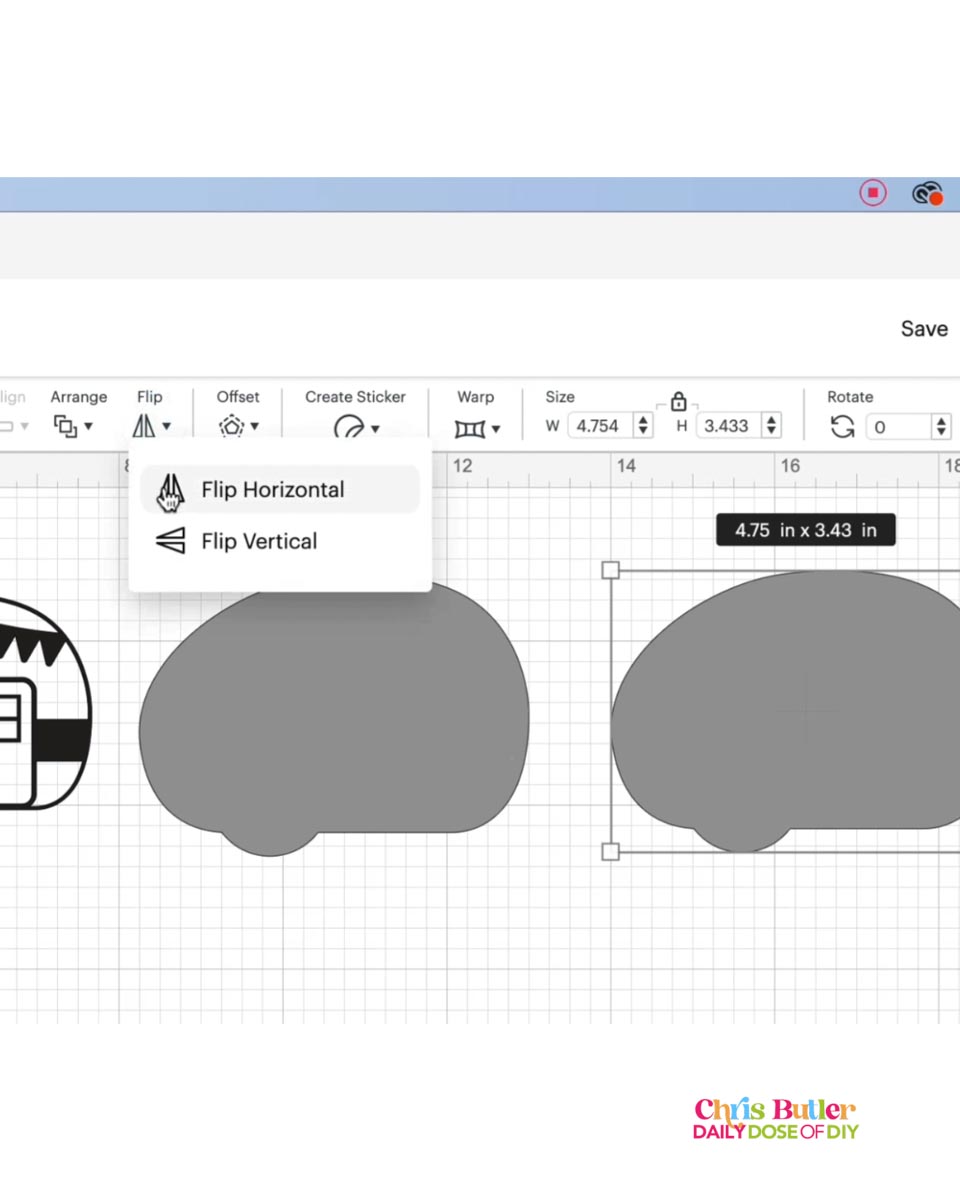960x1200 pixels.
Task: Click the Create Sticker icon
Action: pyautogui.click(x=349, y=428)
